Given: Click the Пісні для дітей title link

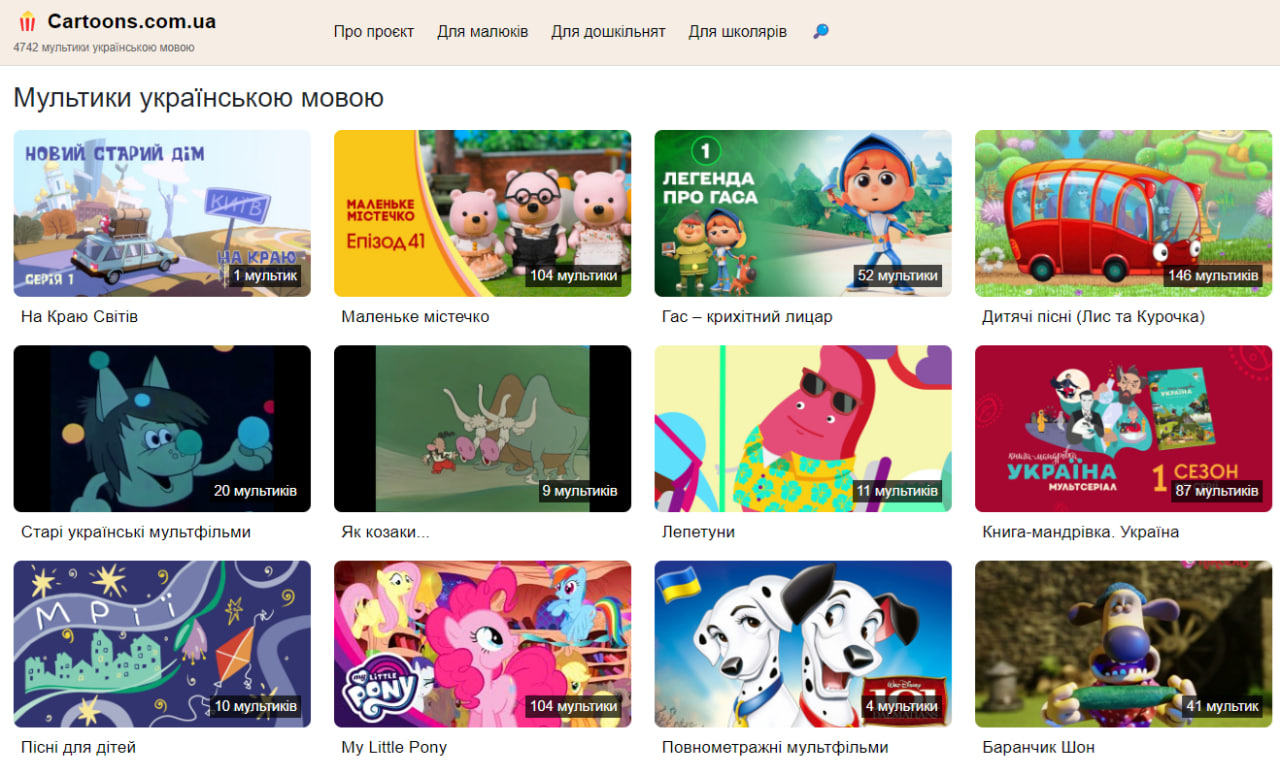Looking at the screenshot, I should (78, 747).
